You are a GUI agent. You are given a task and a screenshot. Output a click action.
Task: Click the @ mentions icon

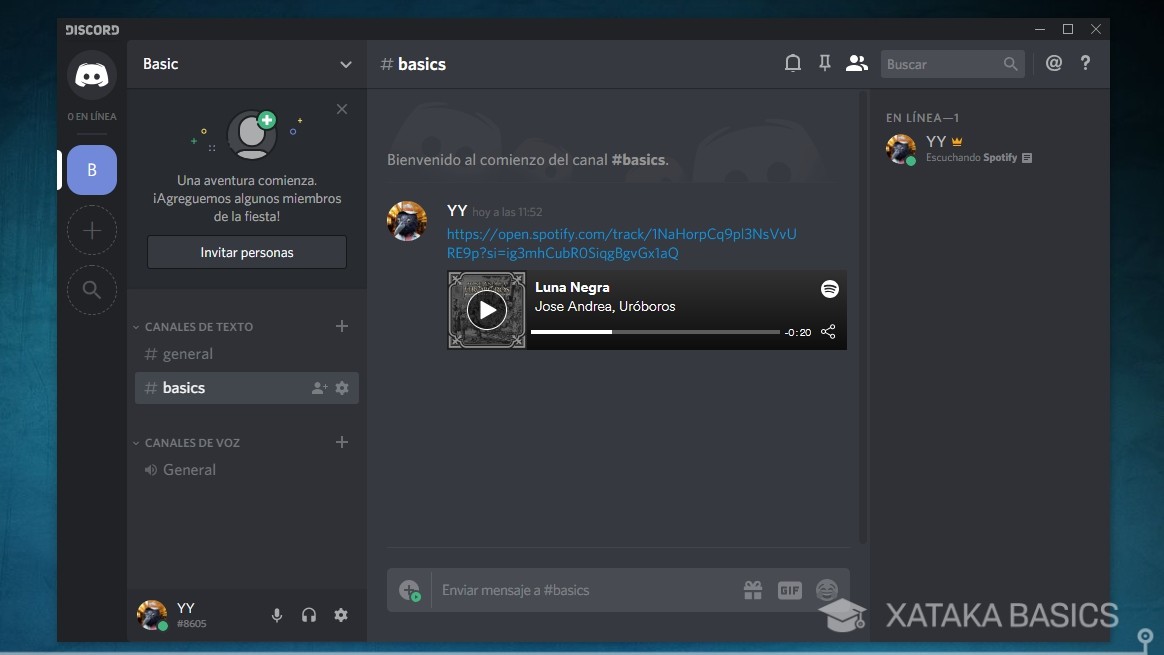(1053, 62)
